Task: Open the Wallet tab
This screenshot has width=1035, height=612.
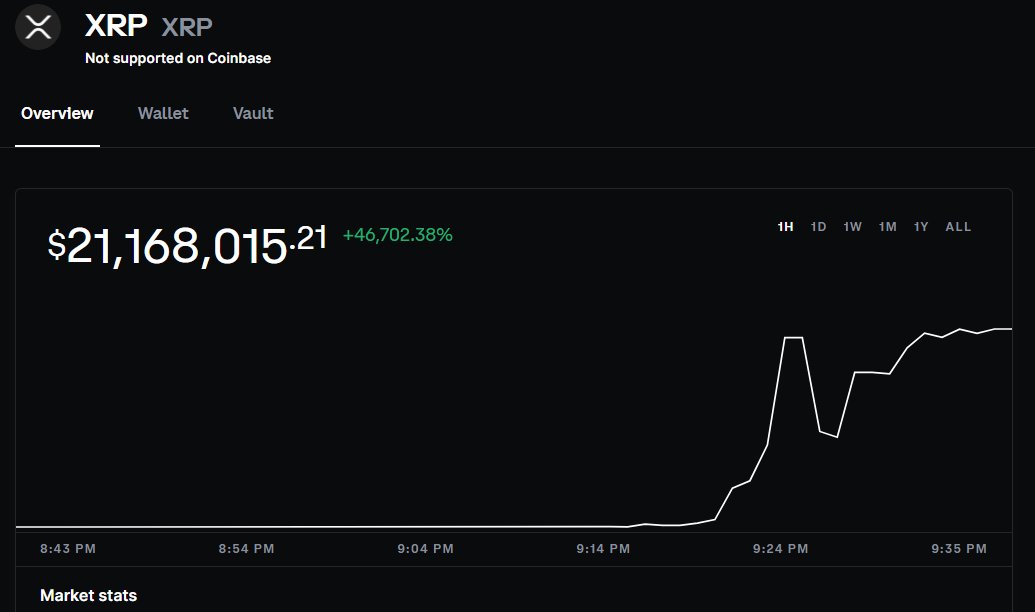Action: point(163,114)
